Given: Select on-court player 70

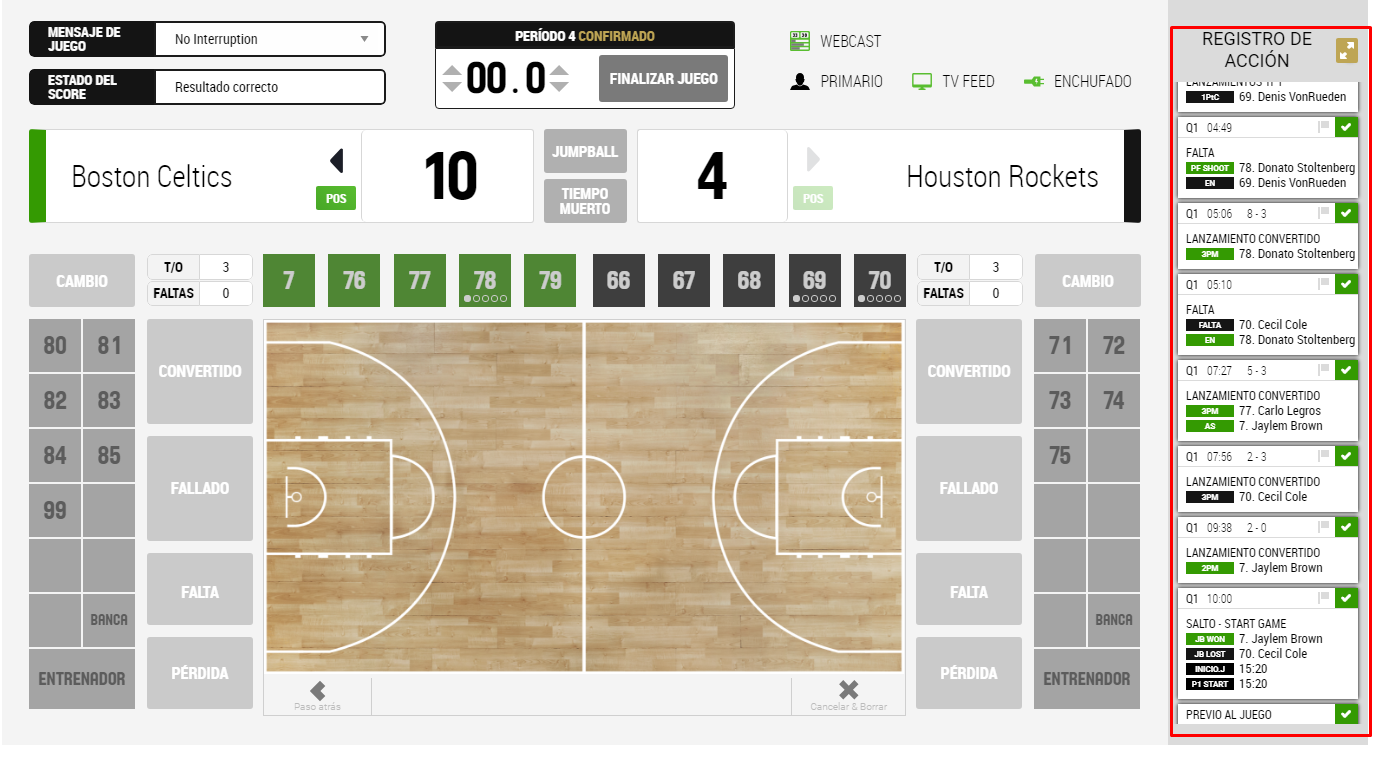Looking at the screenshot, I should (880, 281).
